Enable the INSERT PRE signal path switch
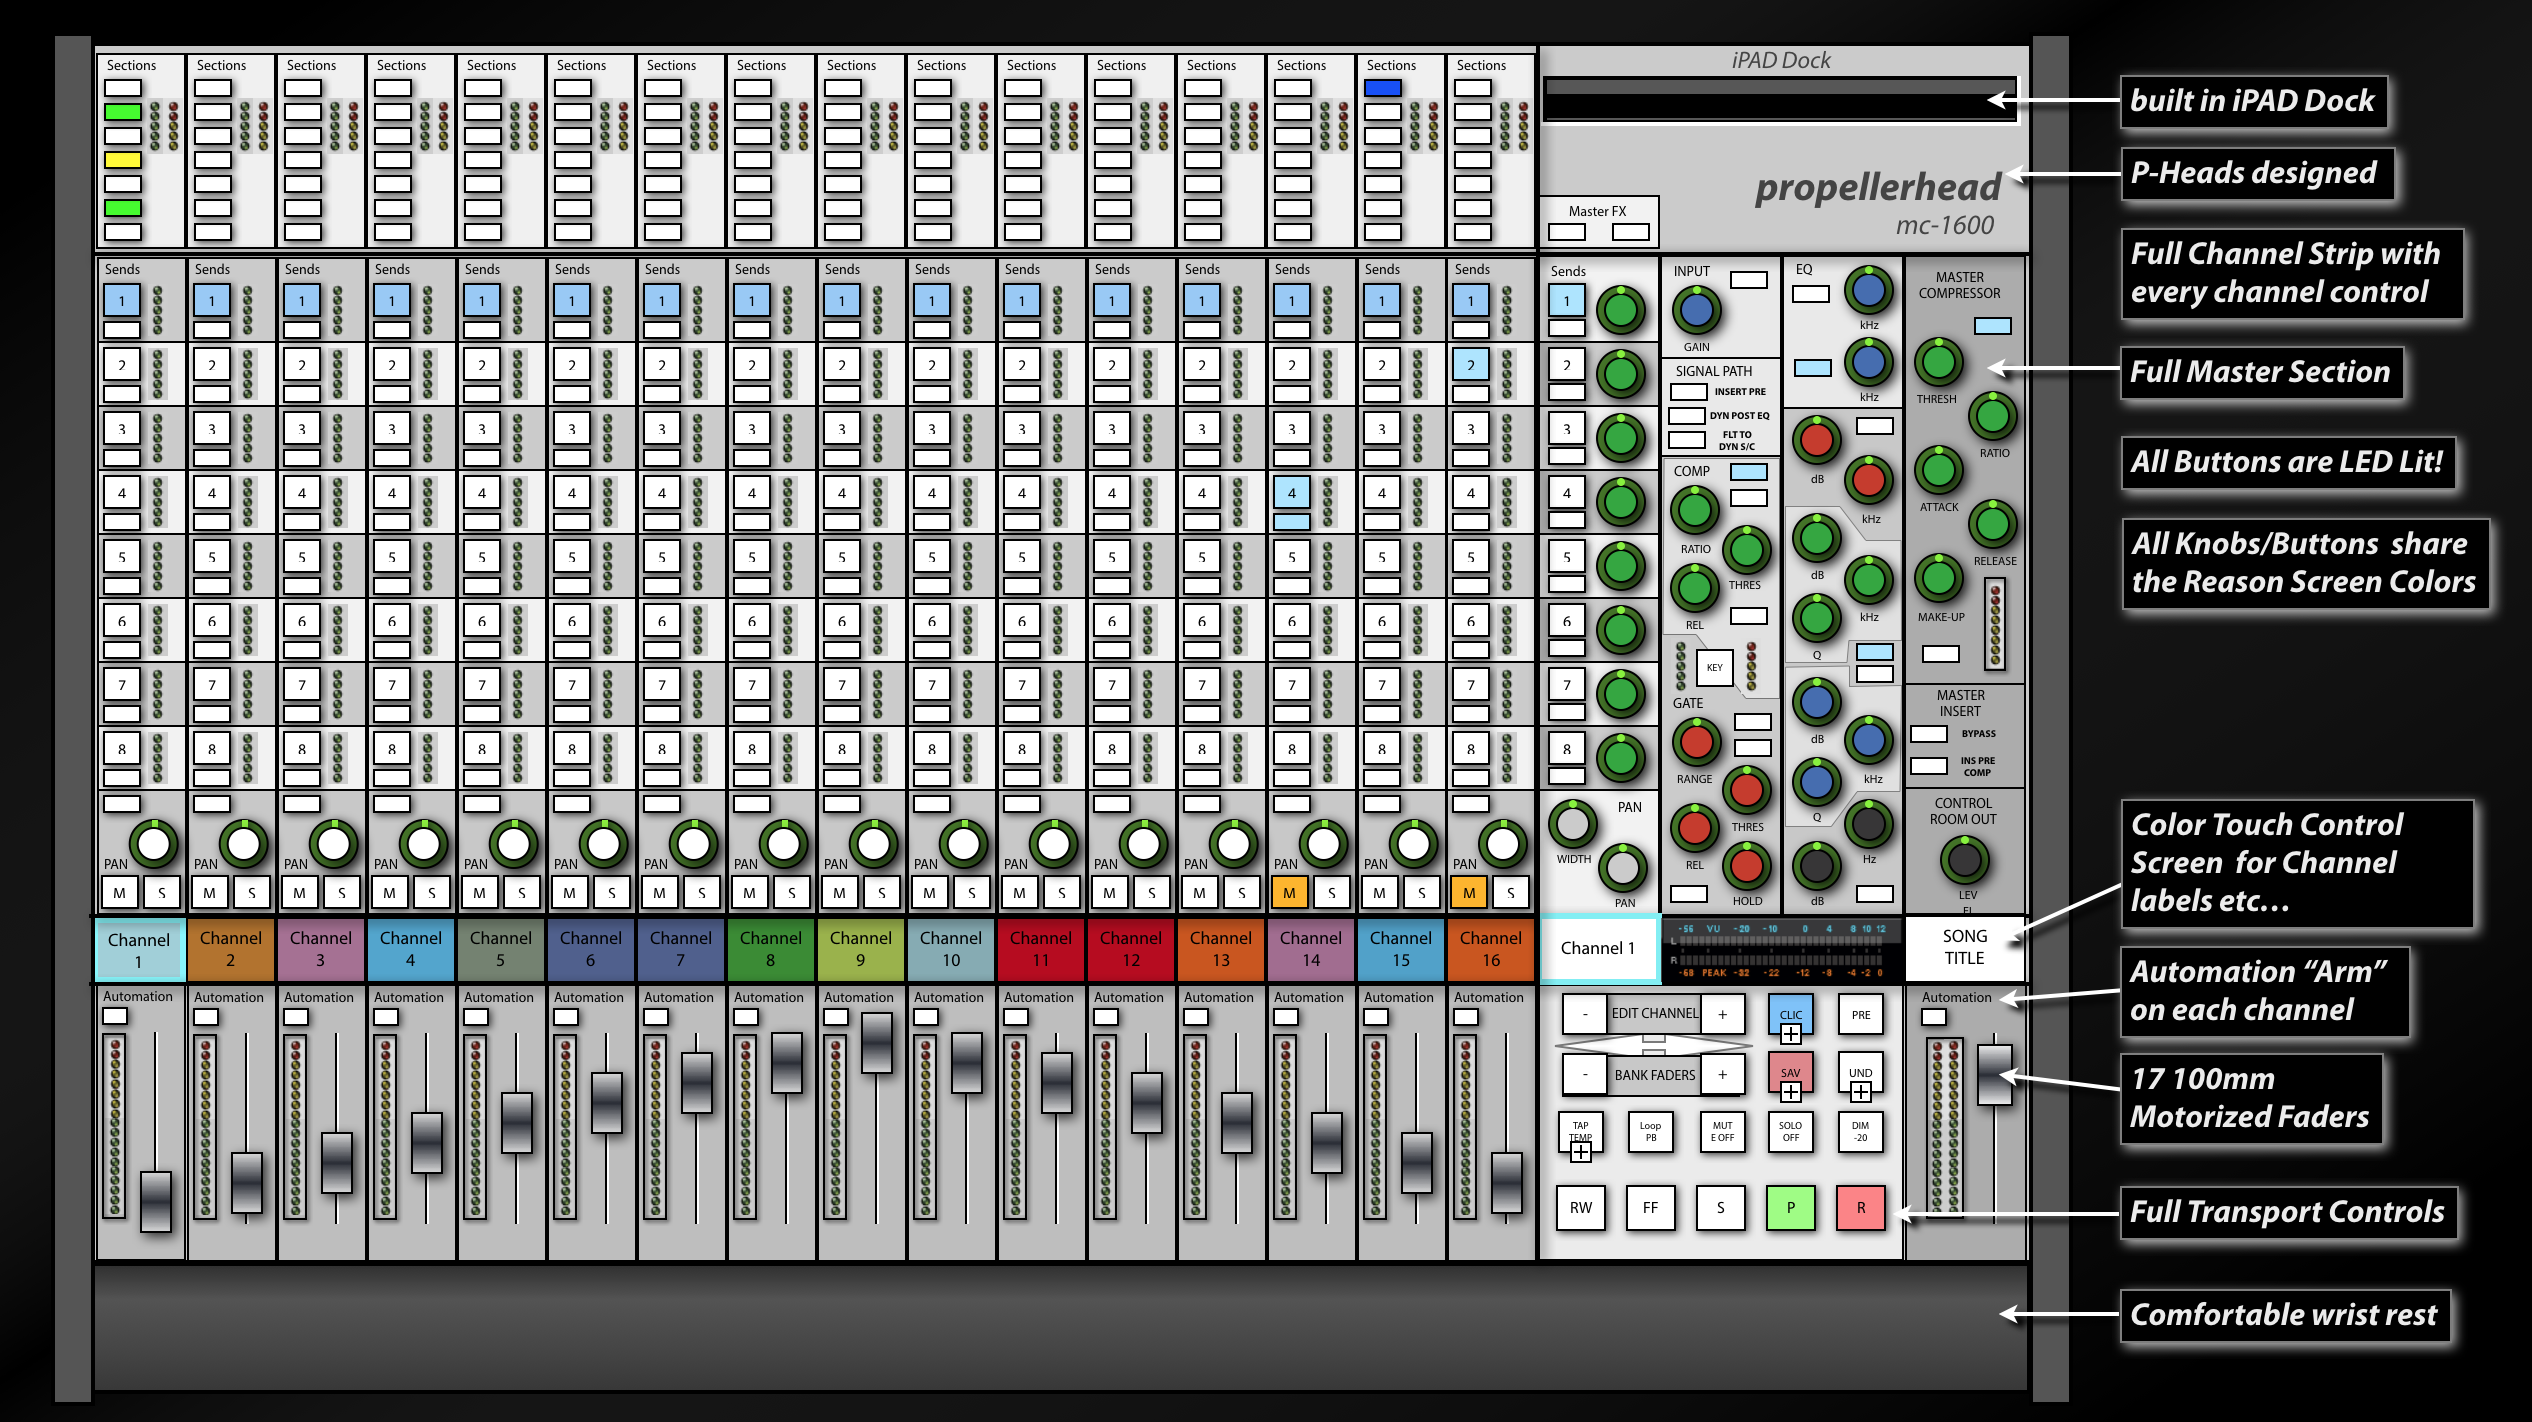This screenshot has width=2532, height=1422. tap(1688, 392)
